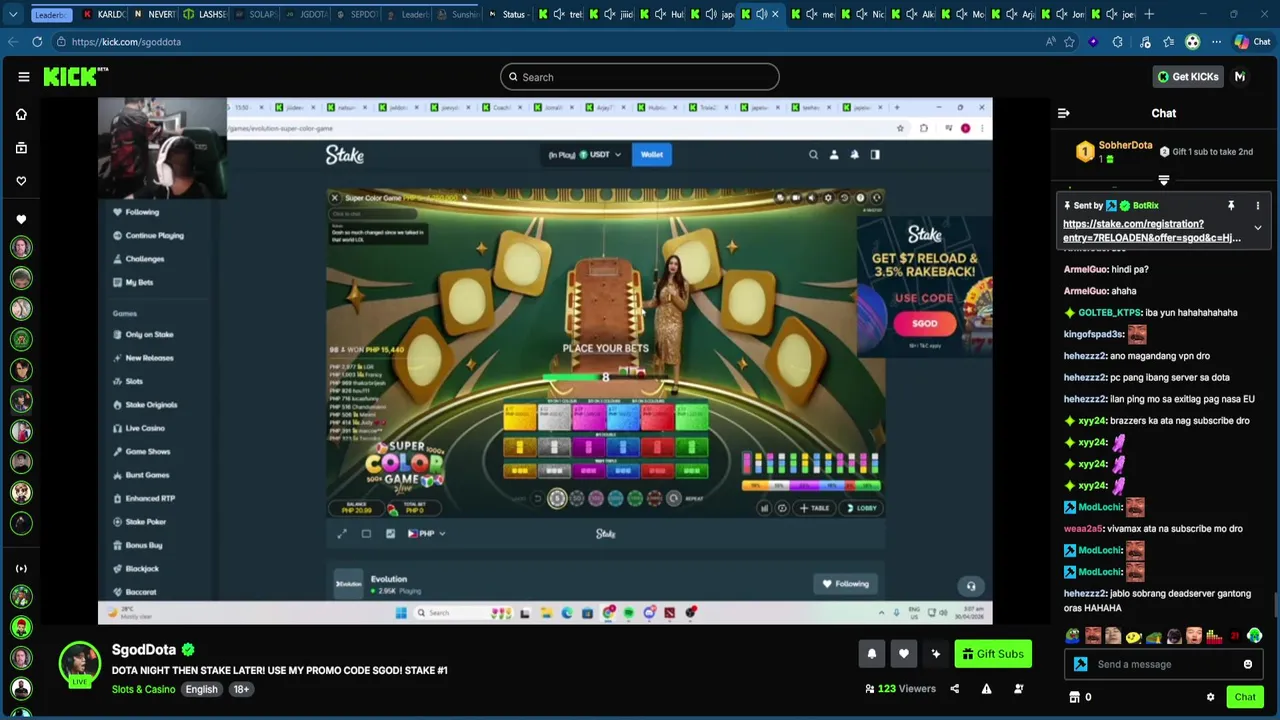Viewport: 1280px width, 720px height.
Task: Open the Following heart icon in the sidebar
Action: click(21, 181)
